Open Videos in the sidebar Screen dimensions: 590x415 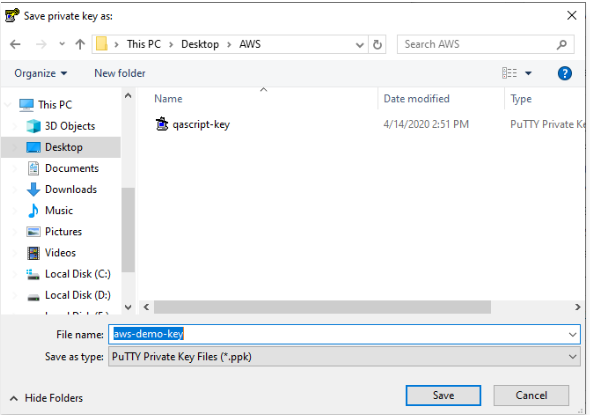(x=60, y=252)
